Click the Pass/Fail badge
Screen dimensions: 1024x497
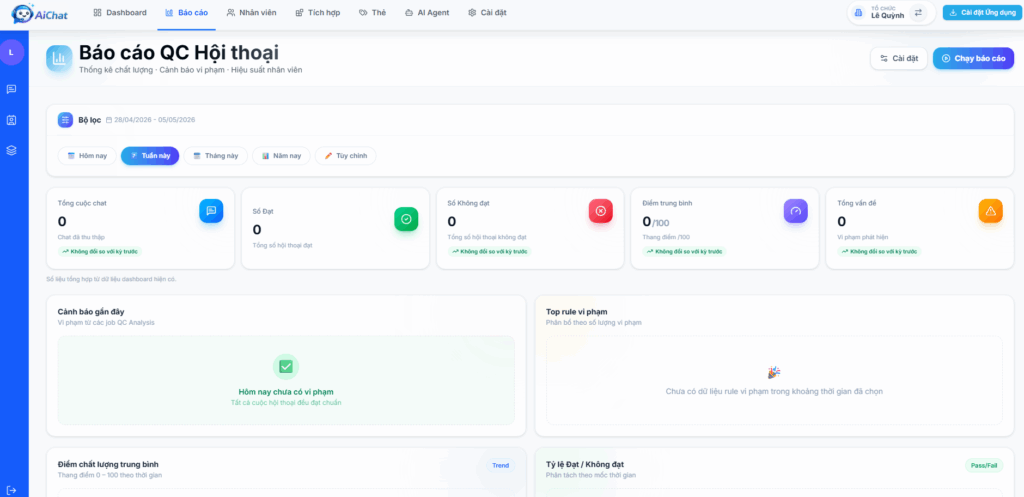coord(984,466)
